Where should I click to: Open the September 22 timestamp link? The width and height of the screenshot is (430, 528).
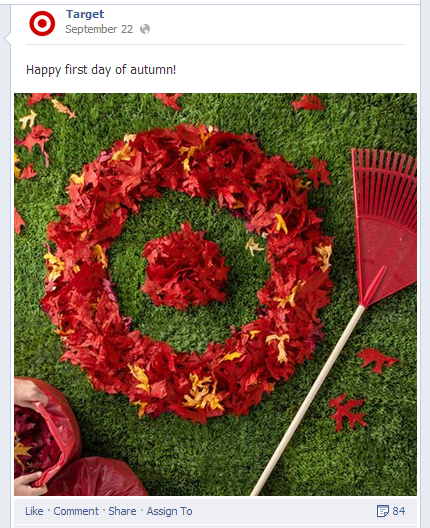(99, 29)
